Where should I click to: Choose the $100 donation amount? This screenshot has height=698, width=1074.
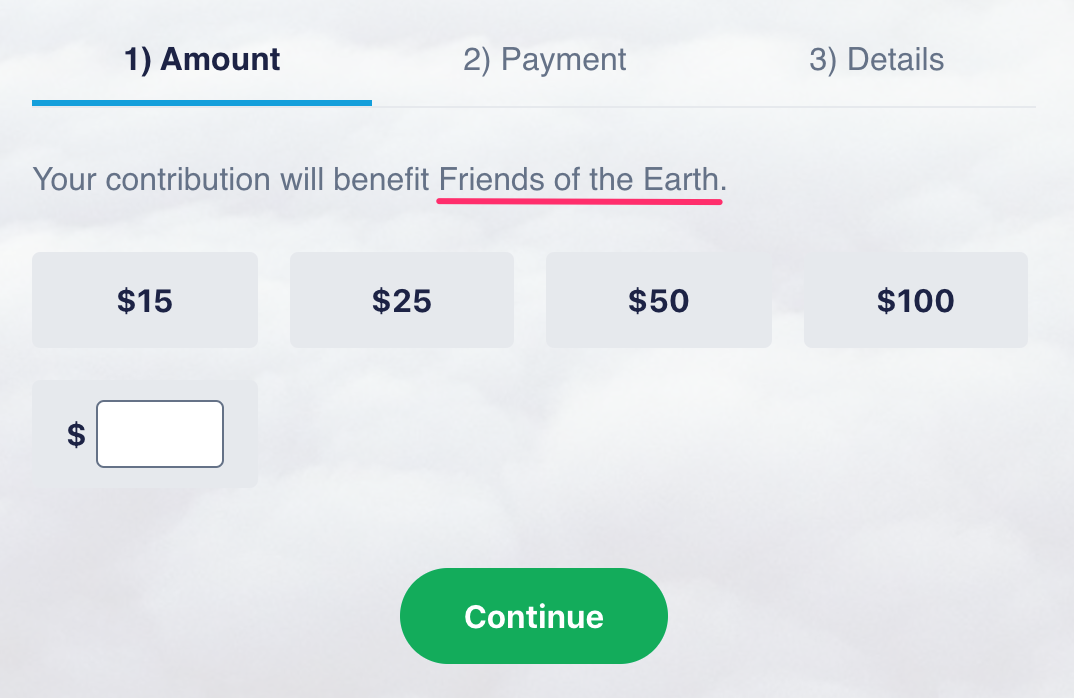coord(915,300)
